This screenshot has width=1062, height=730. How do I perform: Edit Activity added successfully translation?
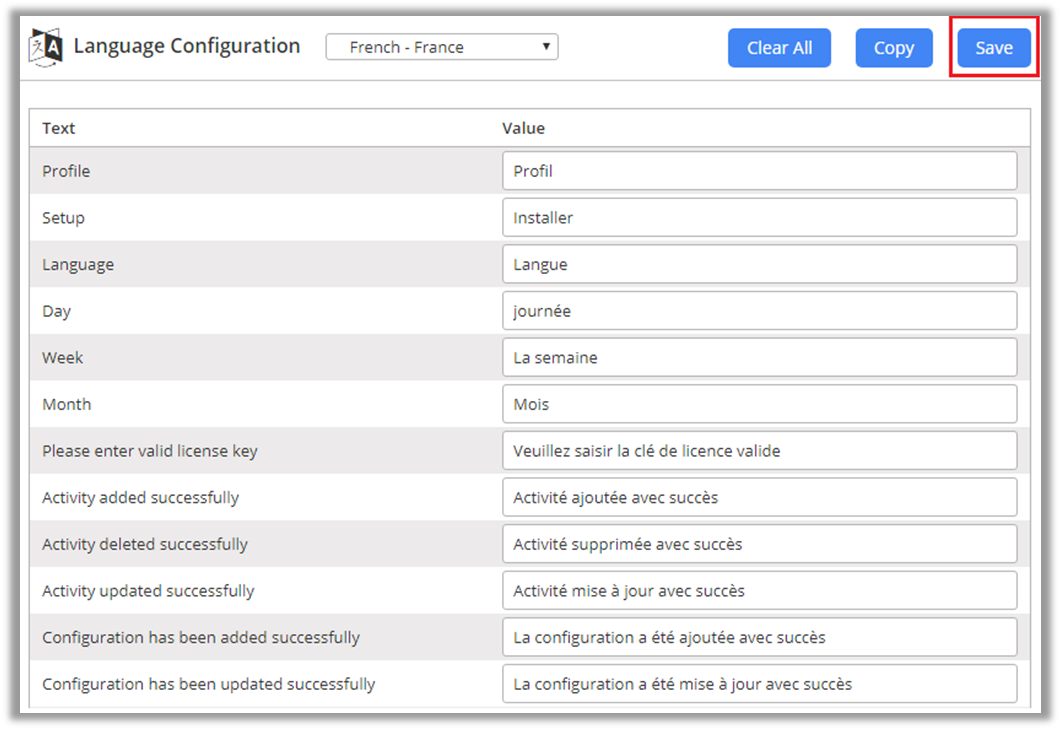point(759,498)
